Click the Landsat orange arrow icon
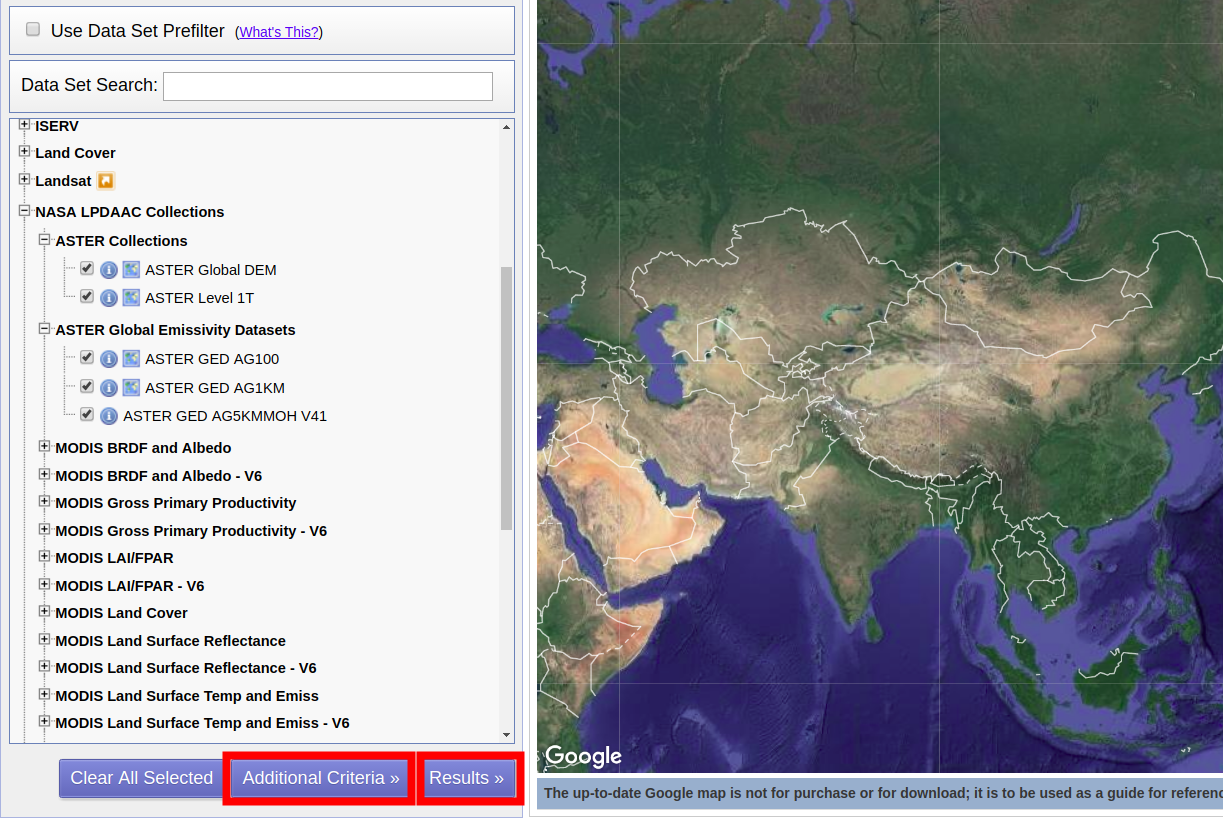The width and height of the screenshot is (1223, 818). pyautogui.click(x=106, y=181)
